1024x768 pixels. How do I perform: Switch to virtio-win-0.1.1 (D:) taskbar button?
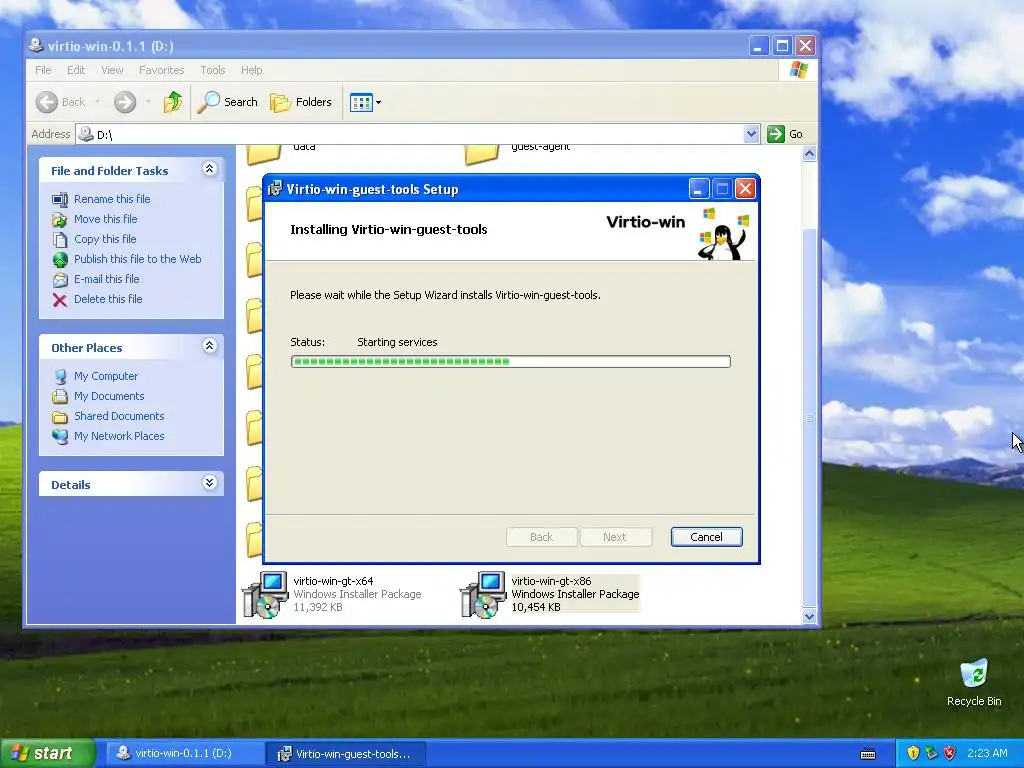(x=184, y=753)
